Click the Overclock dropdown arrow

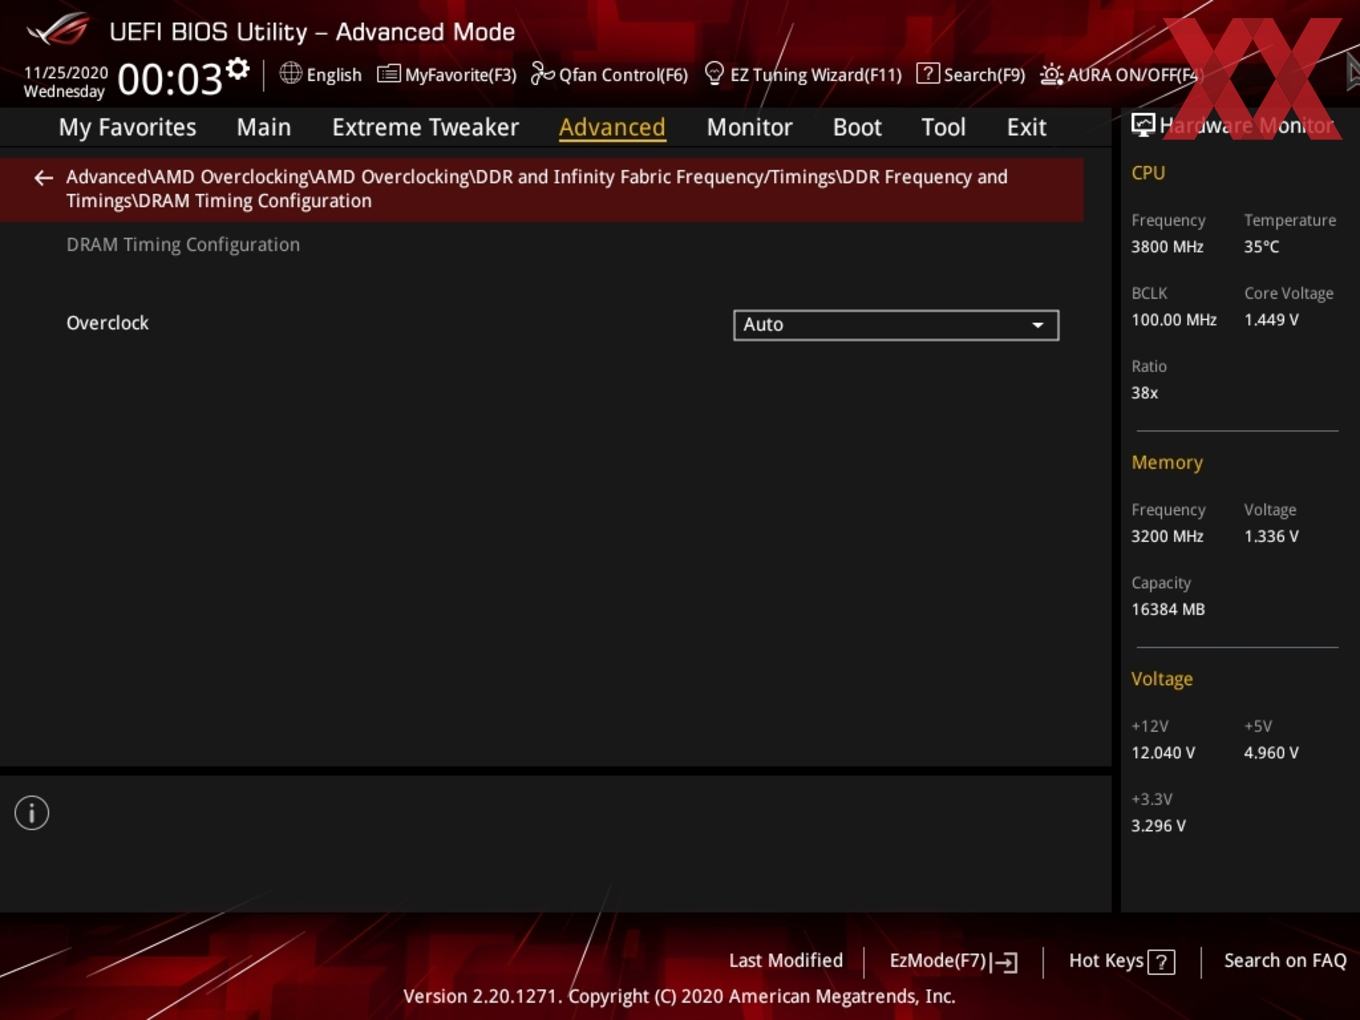click(x=1038, y=325)
